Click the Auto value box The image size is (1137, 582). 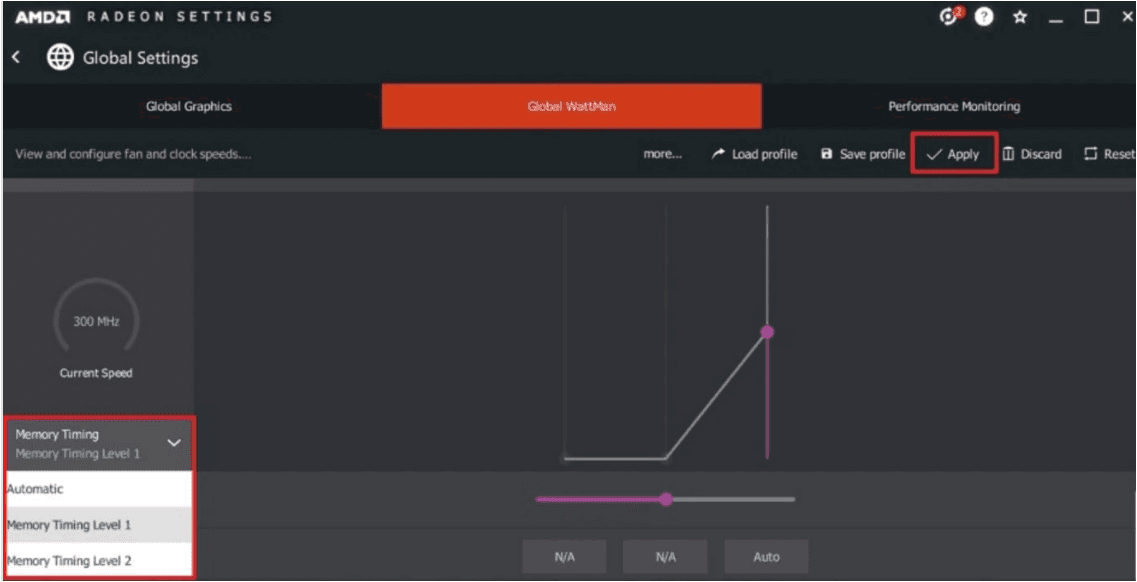tap(766, 557)
